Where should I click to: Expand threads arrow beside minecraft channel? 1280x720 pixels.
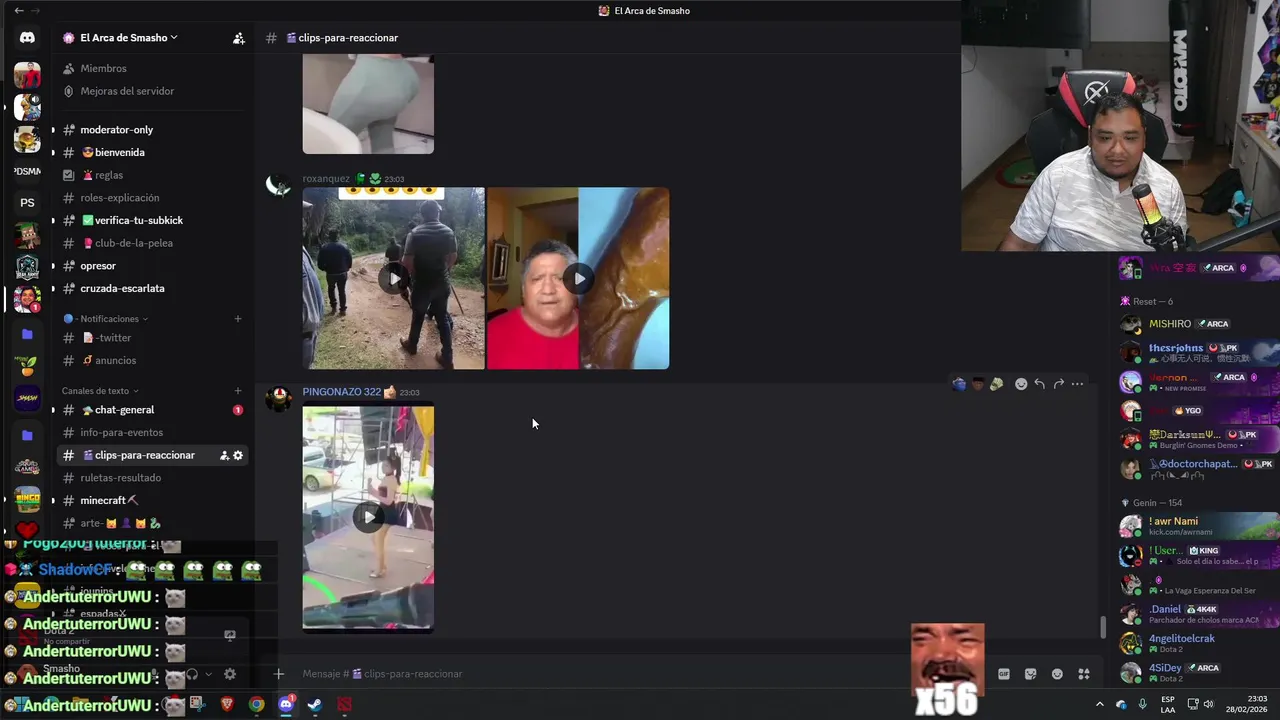53,500
